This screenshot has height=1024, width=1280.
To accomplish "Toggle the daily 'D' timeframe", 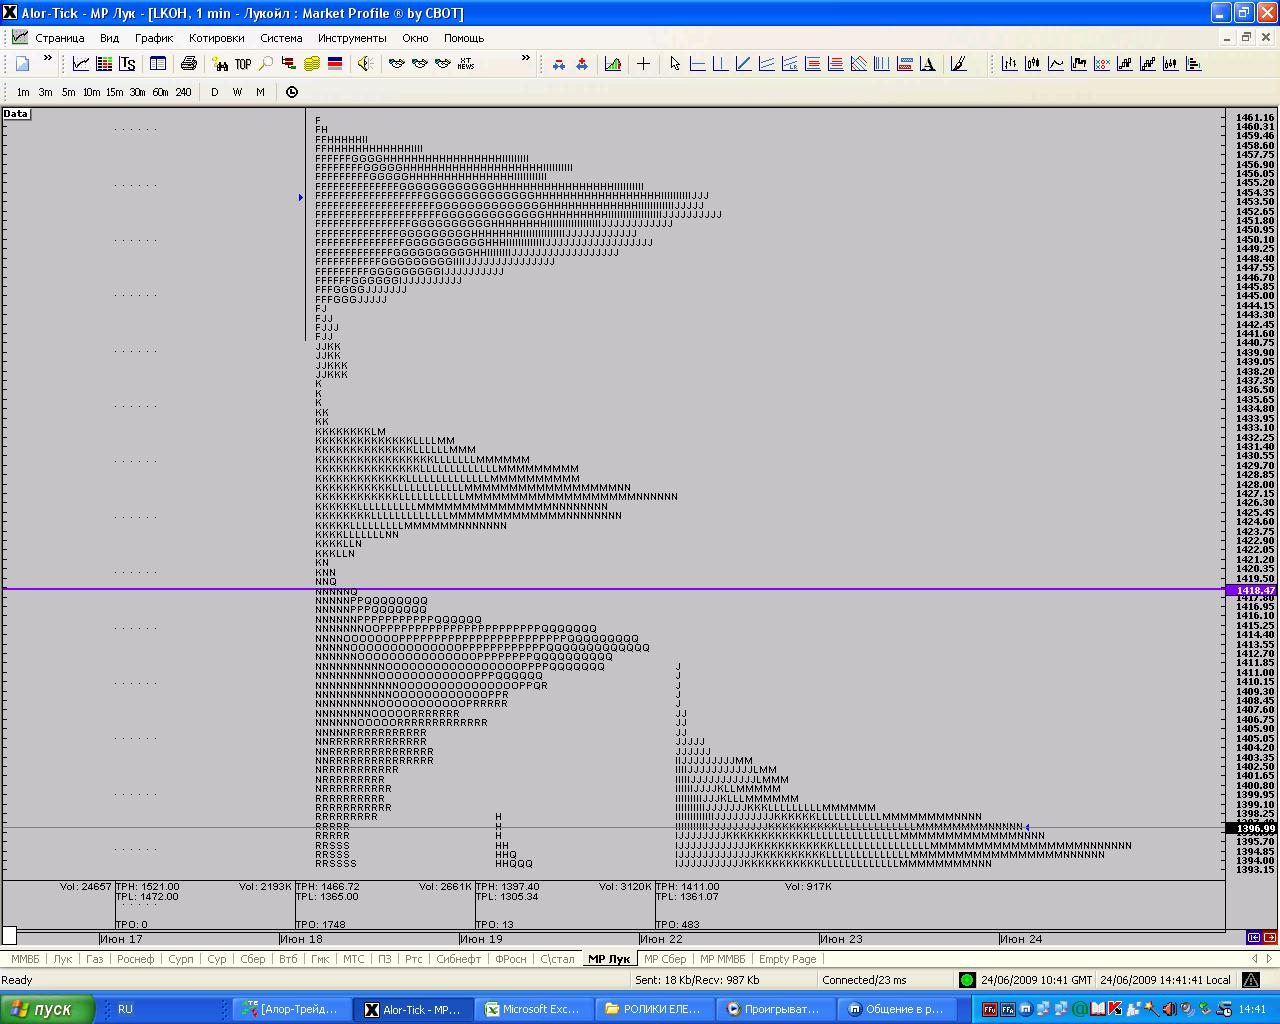I will (x=214, y=92).
